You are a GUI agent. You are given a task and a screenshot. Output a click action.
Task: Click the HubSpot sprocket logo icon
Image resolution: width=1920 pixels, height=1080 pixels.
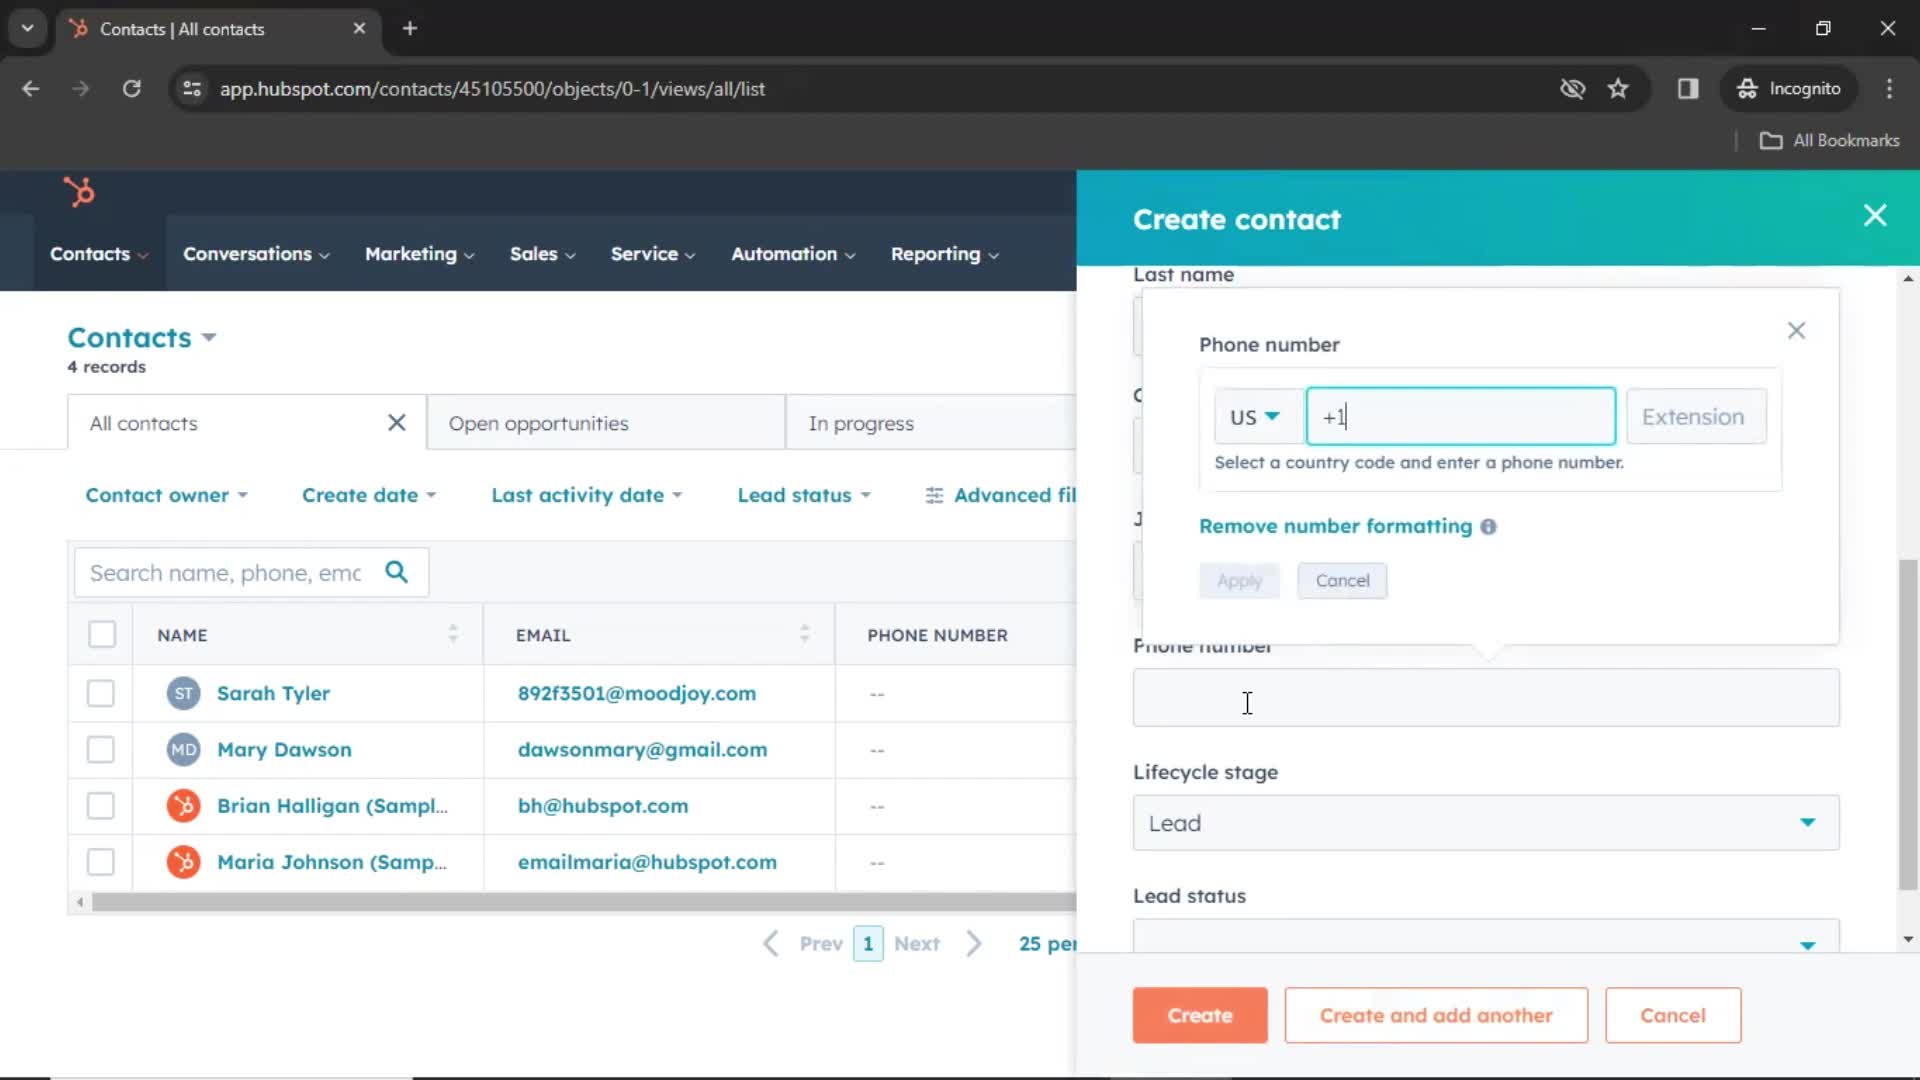point(76,191)
